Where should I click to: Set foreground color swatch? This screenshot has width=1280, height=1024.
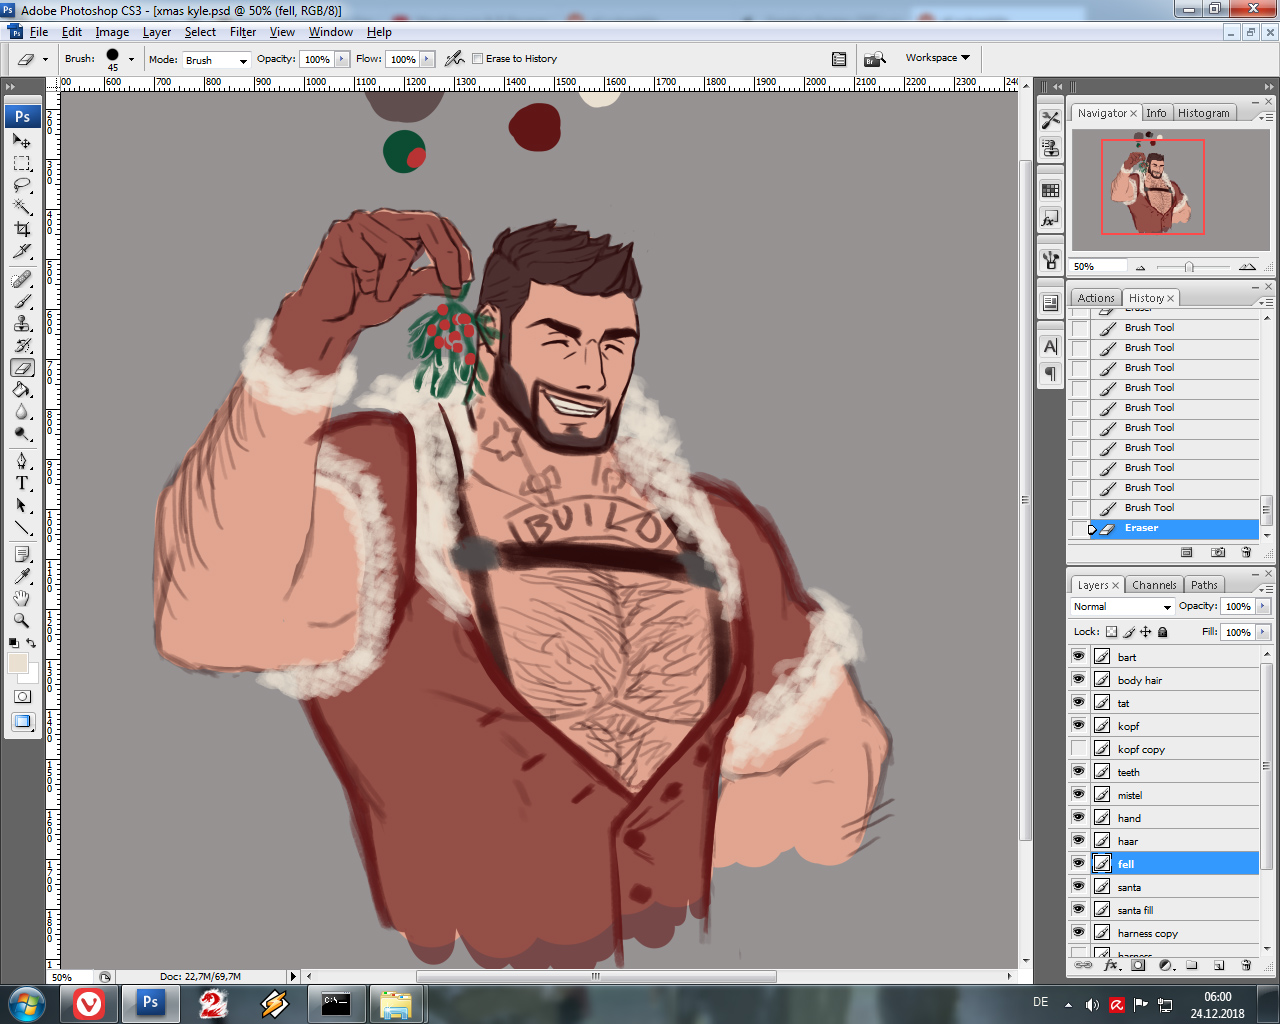17,663
